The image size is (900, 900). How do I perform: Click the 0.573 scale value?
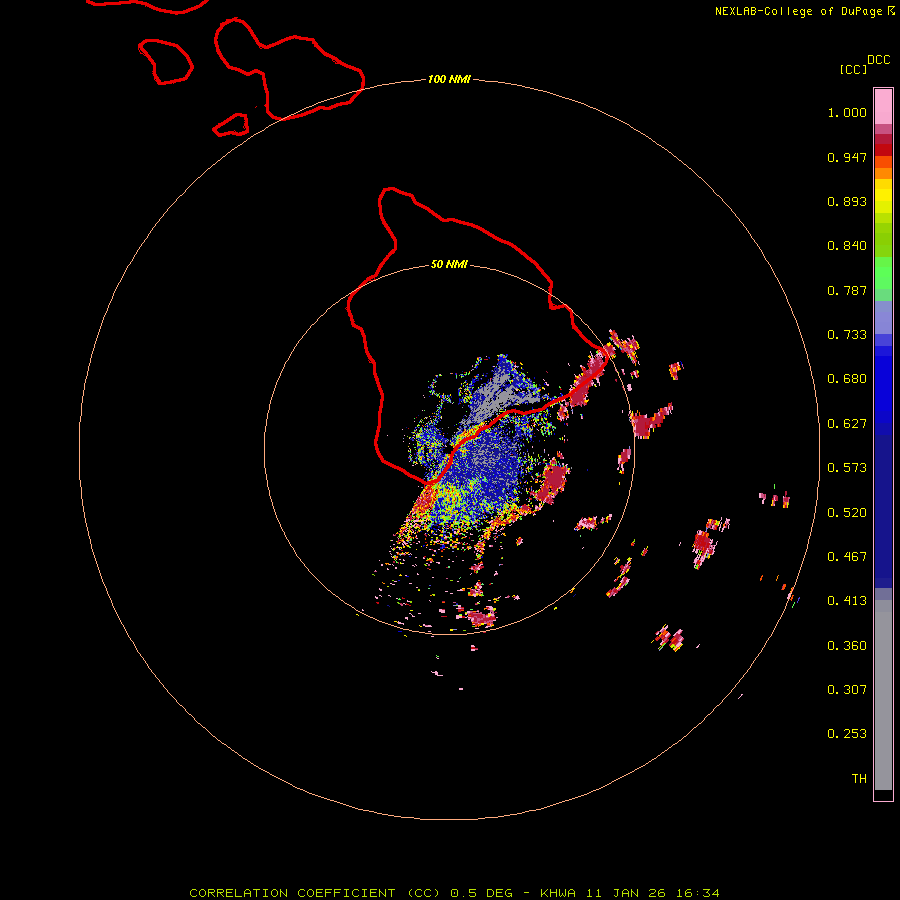pos(847,468)
